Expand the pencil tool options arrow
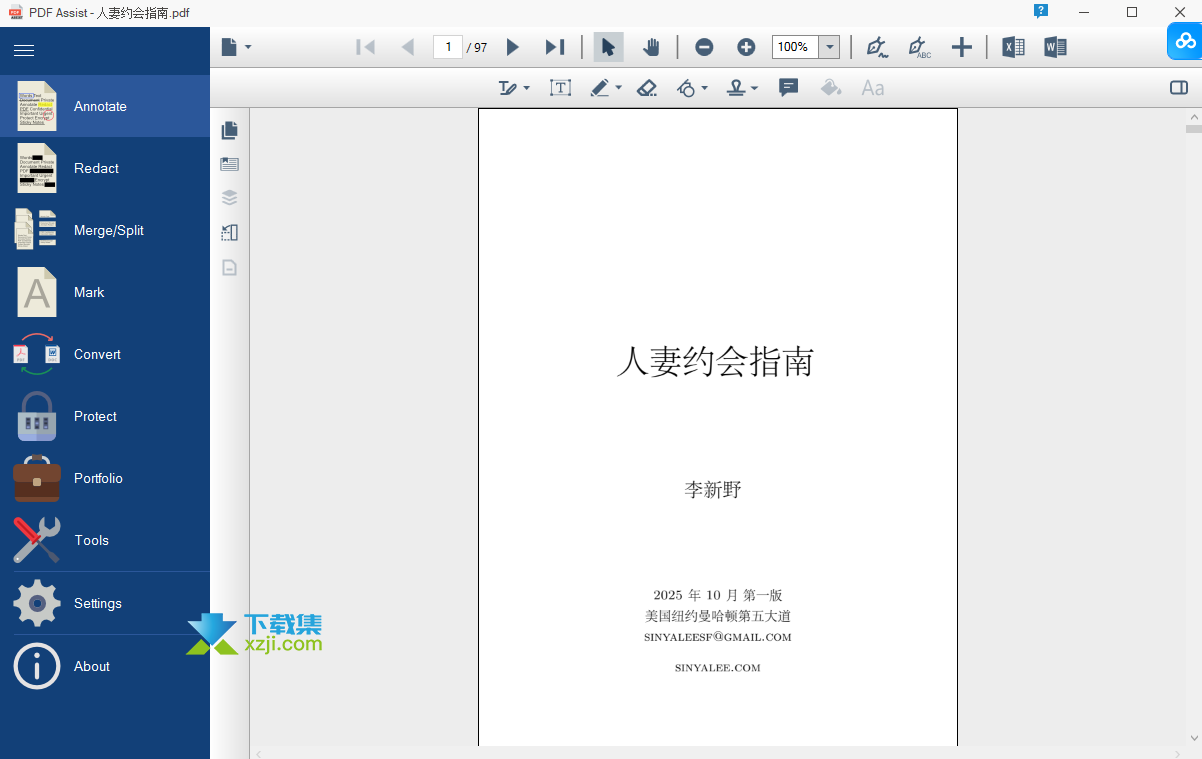This screenshot has height=759, width=1202. 618,88
